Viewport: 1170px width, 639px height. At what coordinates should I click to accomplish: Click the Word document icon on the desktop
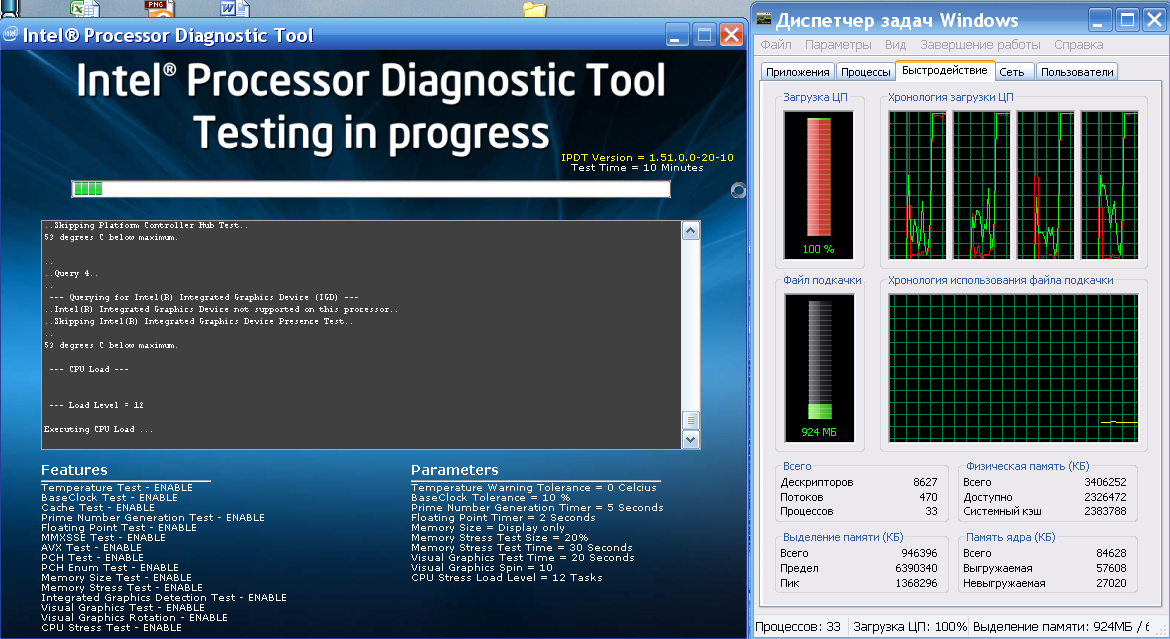coord(235,8)
